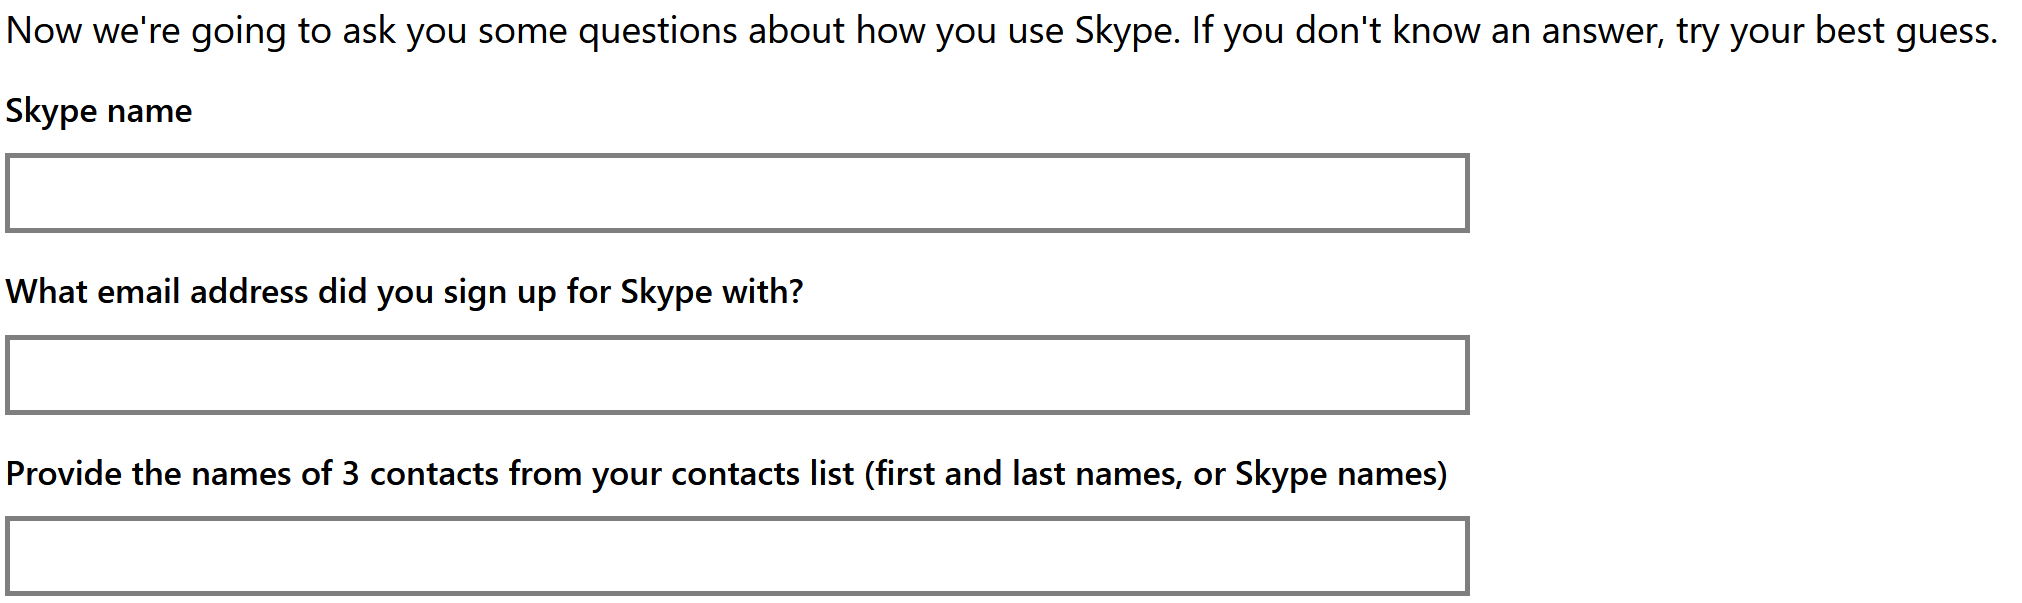Select the text box for the email question
Image resolution: width=2022 pixels, height=603 pixels.
pos(737,375)
